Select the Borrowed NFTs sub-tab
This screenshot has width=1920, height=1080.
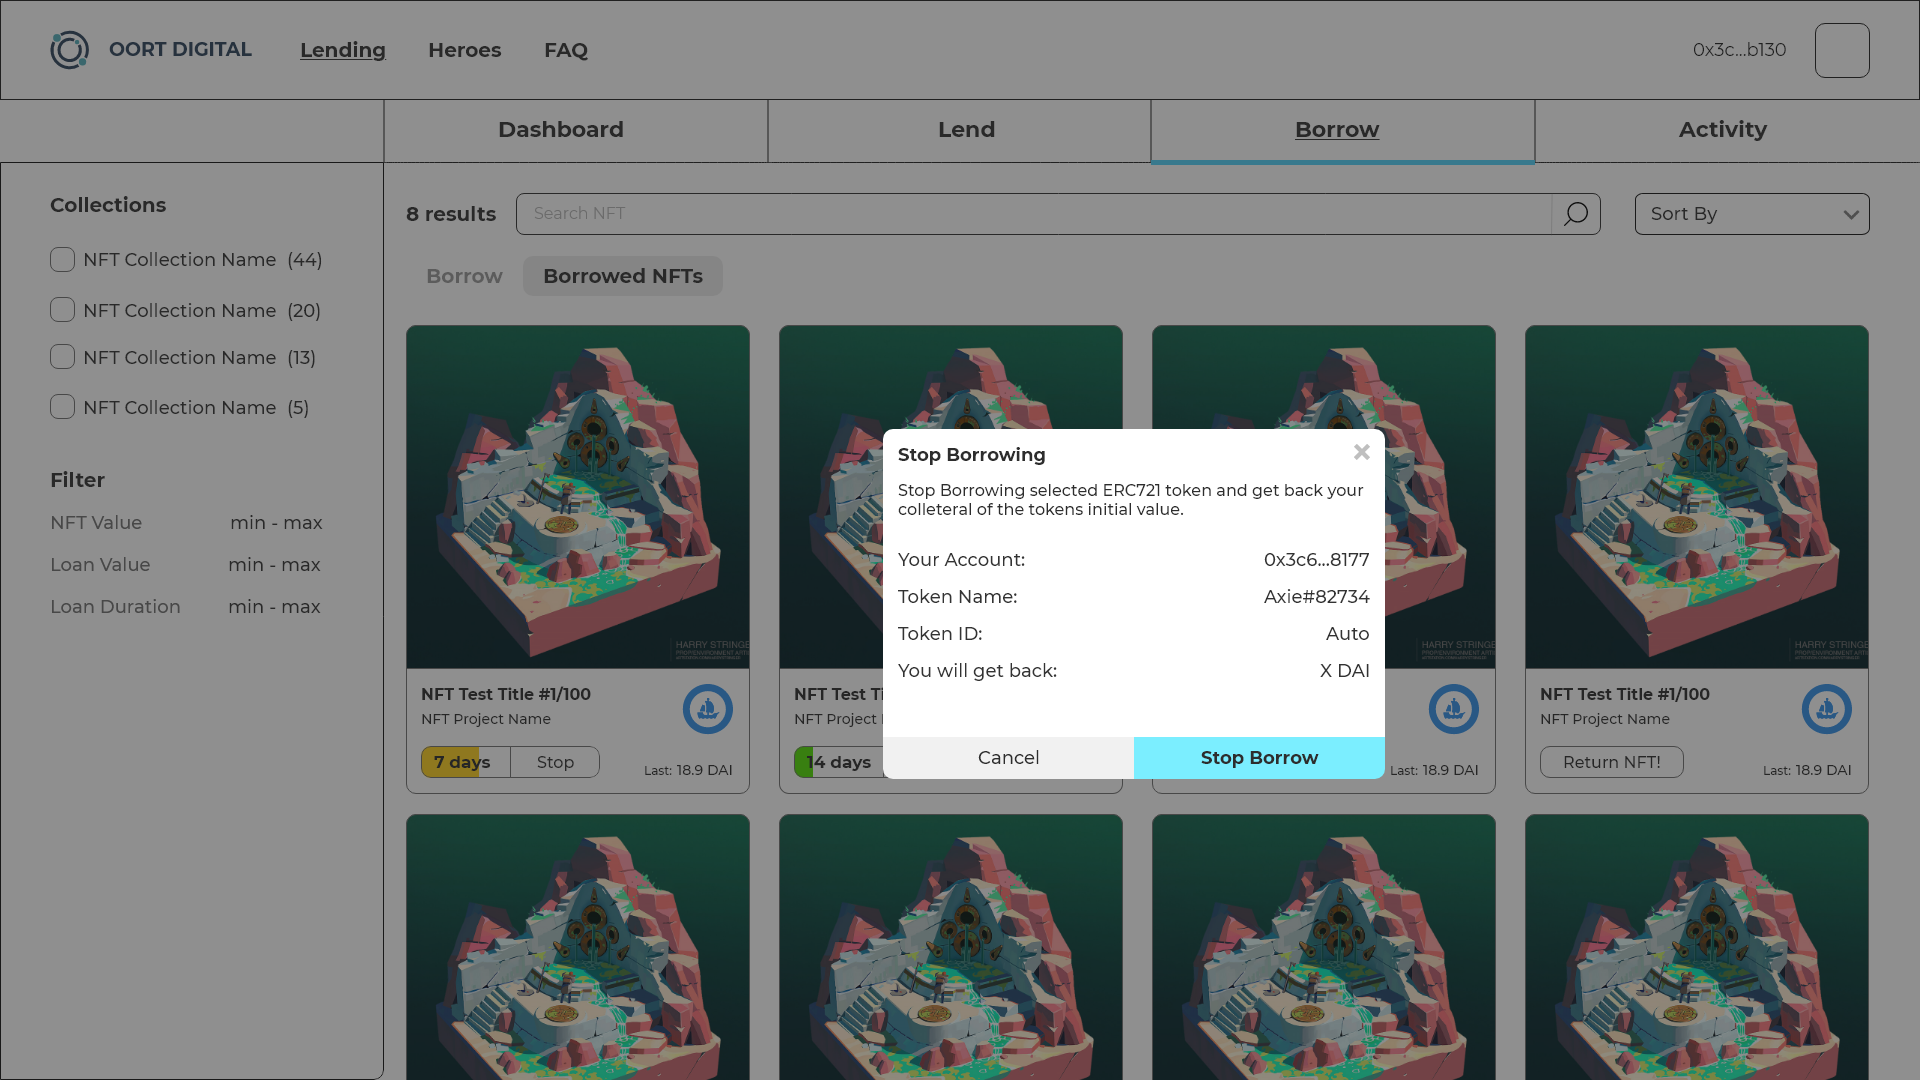click(623, 276)
